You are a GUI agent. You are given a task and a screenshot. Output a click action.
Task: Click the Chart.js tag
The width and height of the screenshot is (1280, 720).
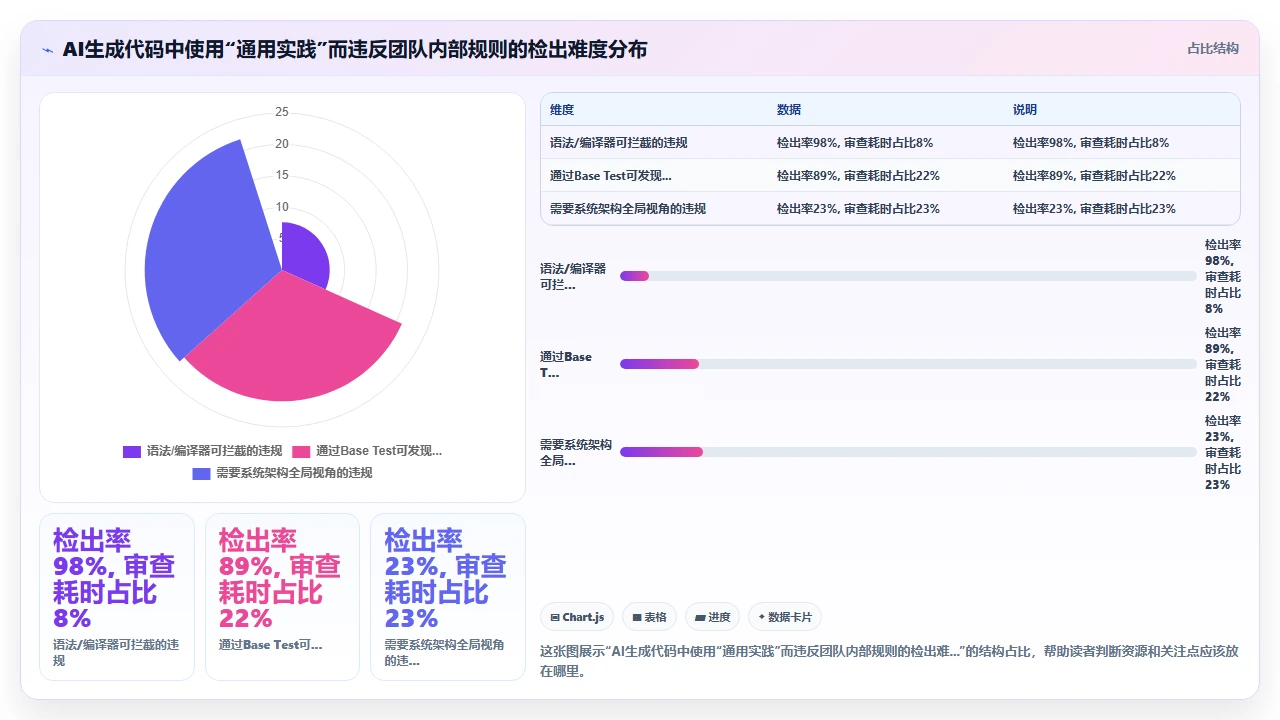[x=577, y=617]
